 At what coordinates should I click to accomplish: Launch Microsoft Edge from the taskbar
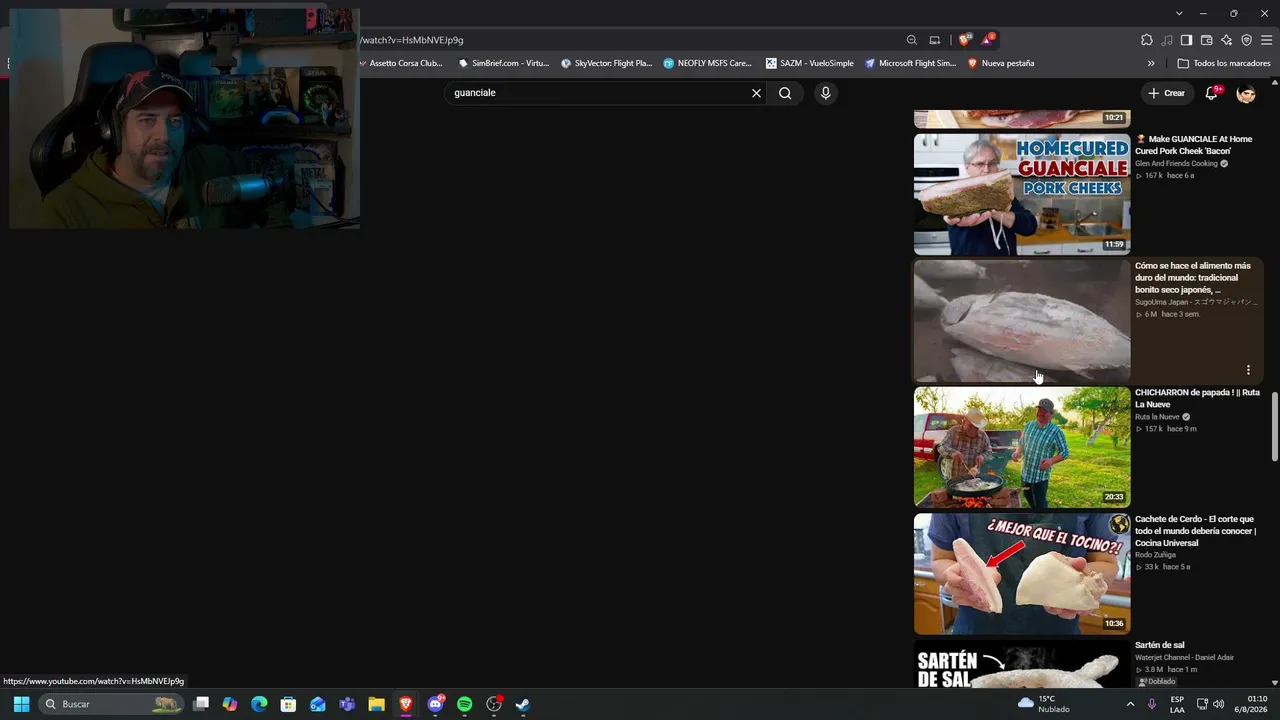coord(259,704)
